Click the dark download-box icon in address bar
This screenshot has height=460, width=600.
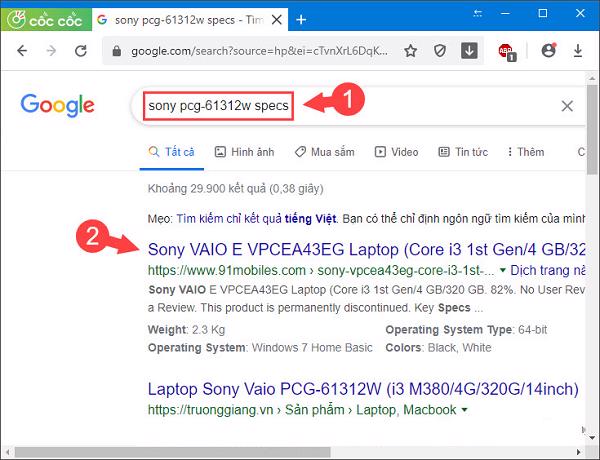[x=469, y=51]
